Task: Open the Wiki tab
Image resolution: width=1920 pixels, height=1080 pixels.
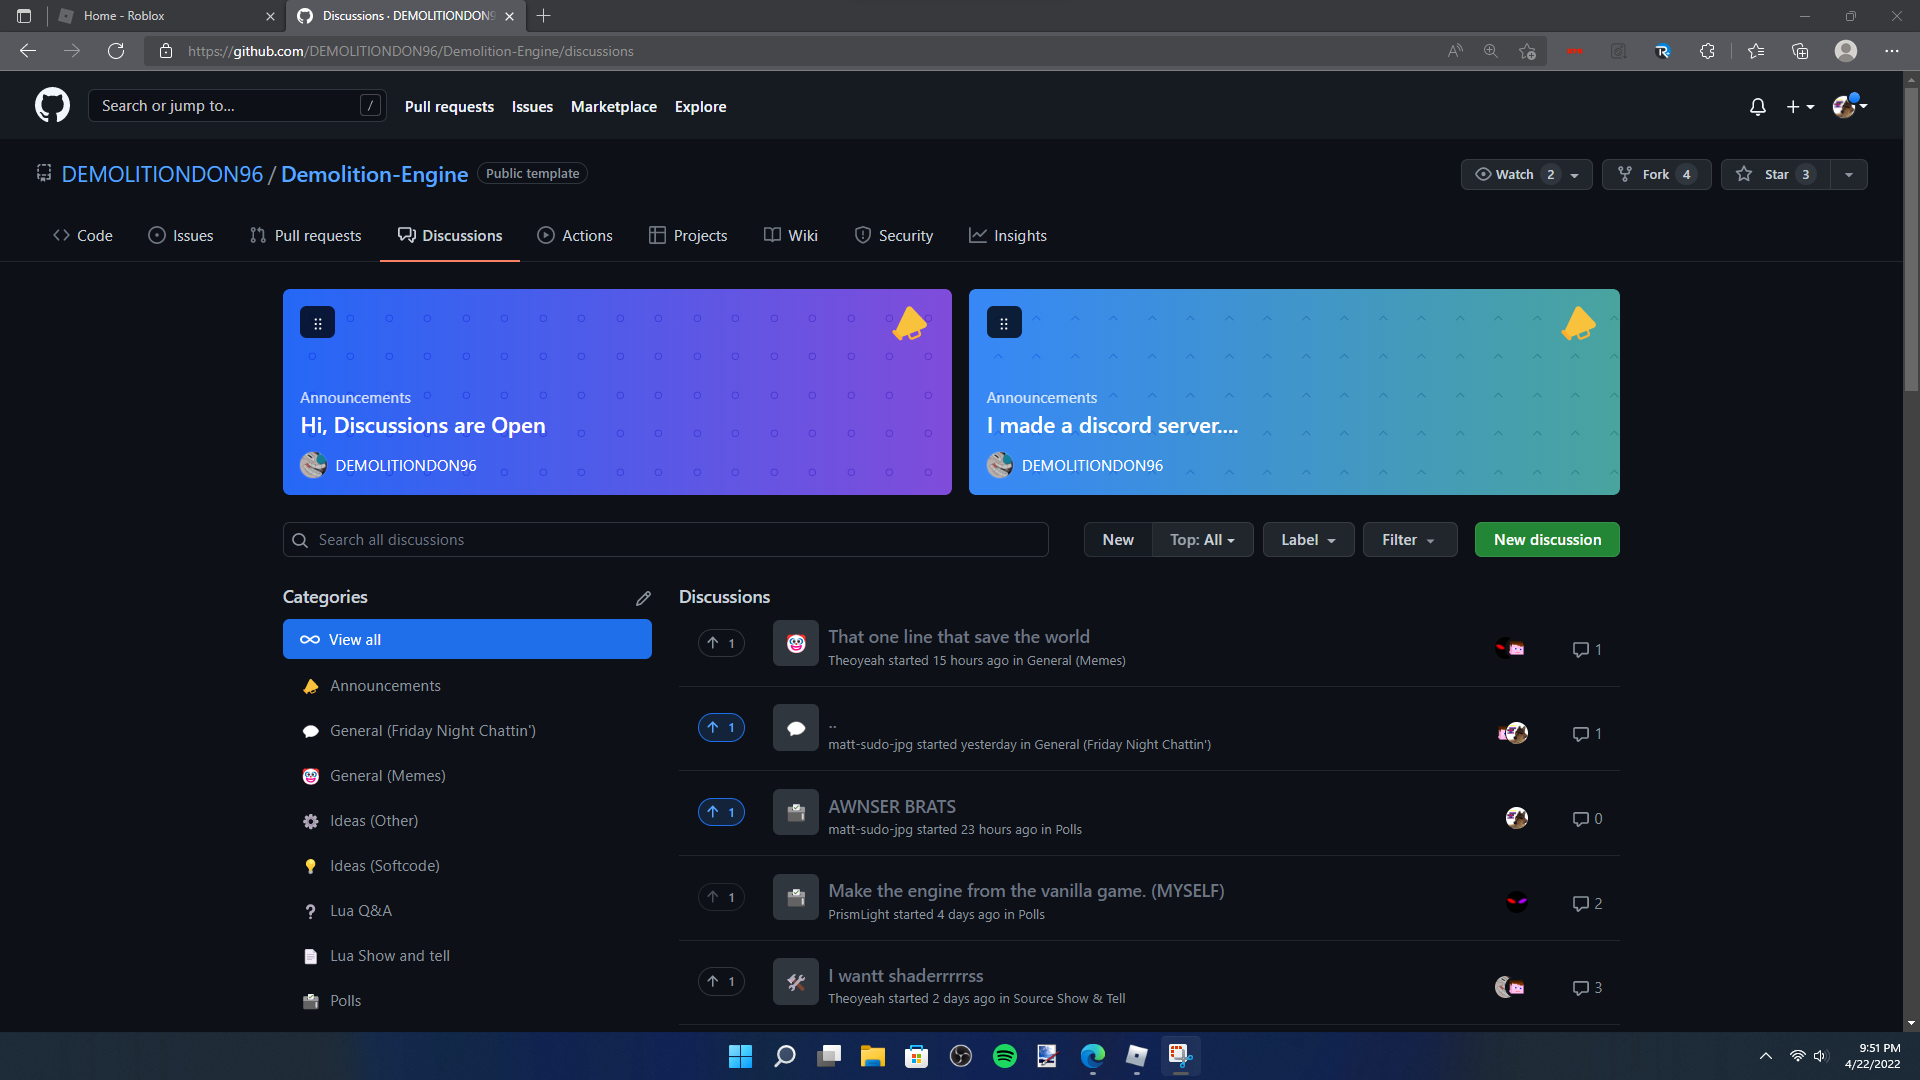Action: tap(791, 236)
